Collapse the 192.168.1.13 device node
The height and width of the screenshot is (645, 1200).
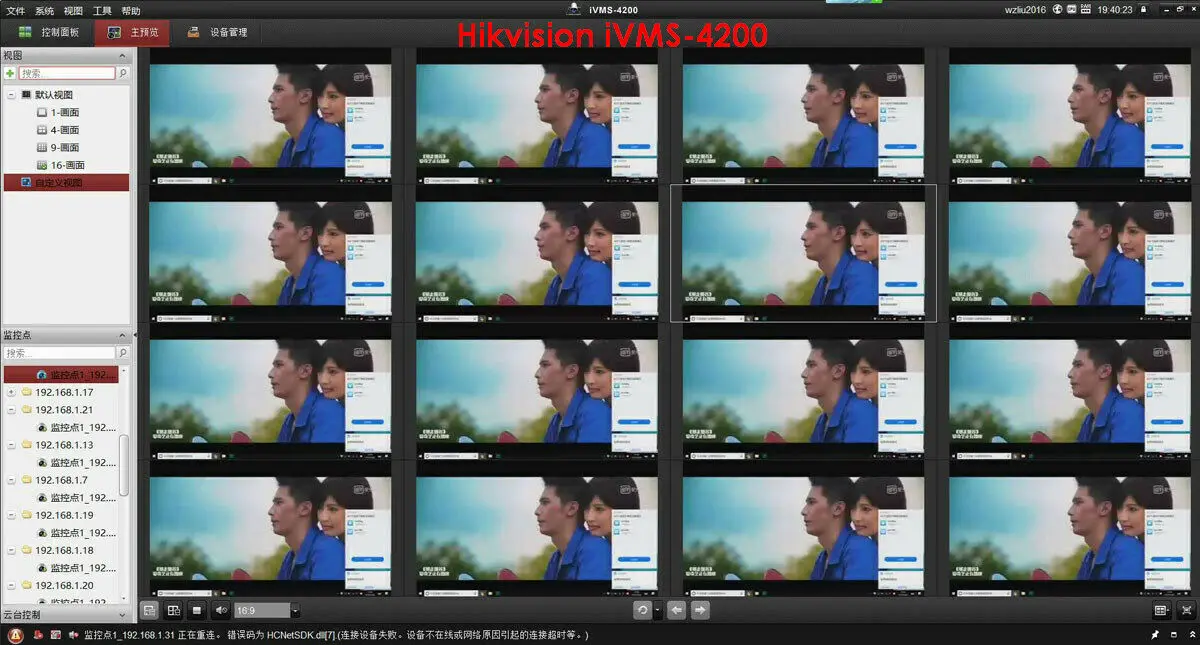point(11,445)
